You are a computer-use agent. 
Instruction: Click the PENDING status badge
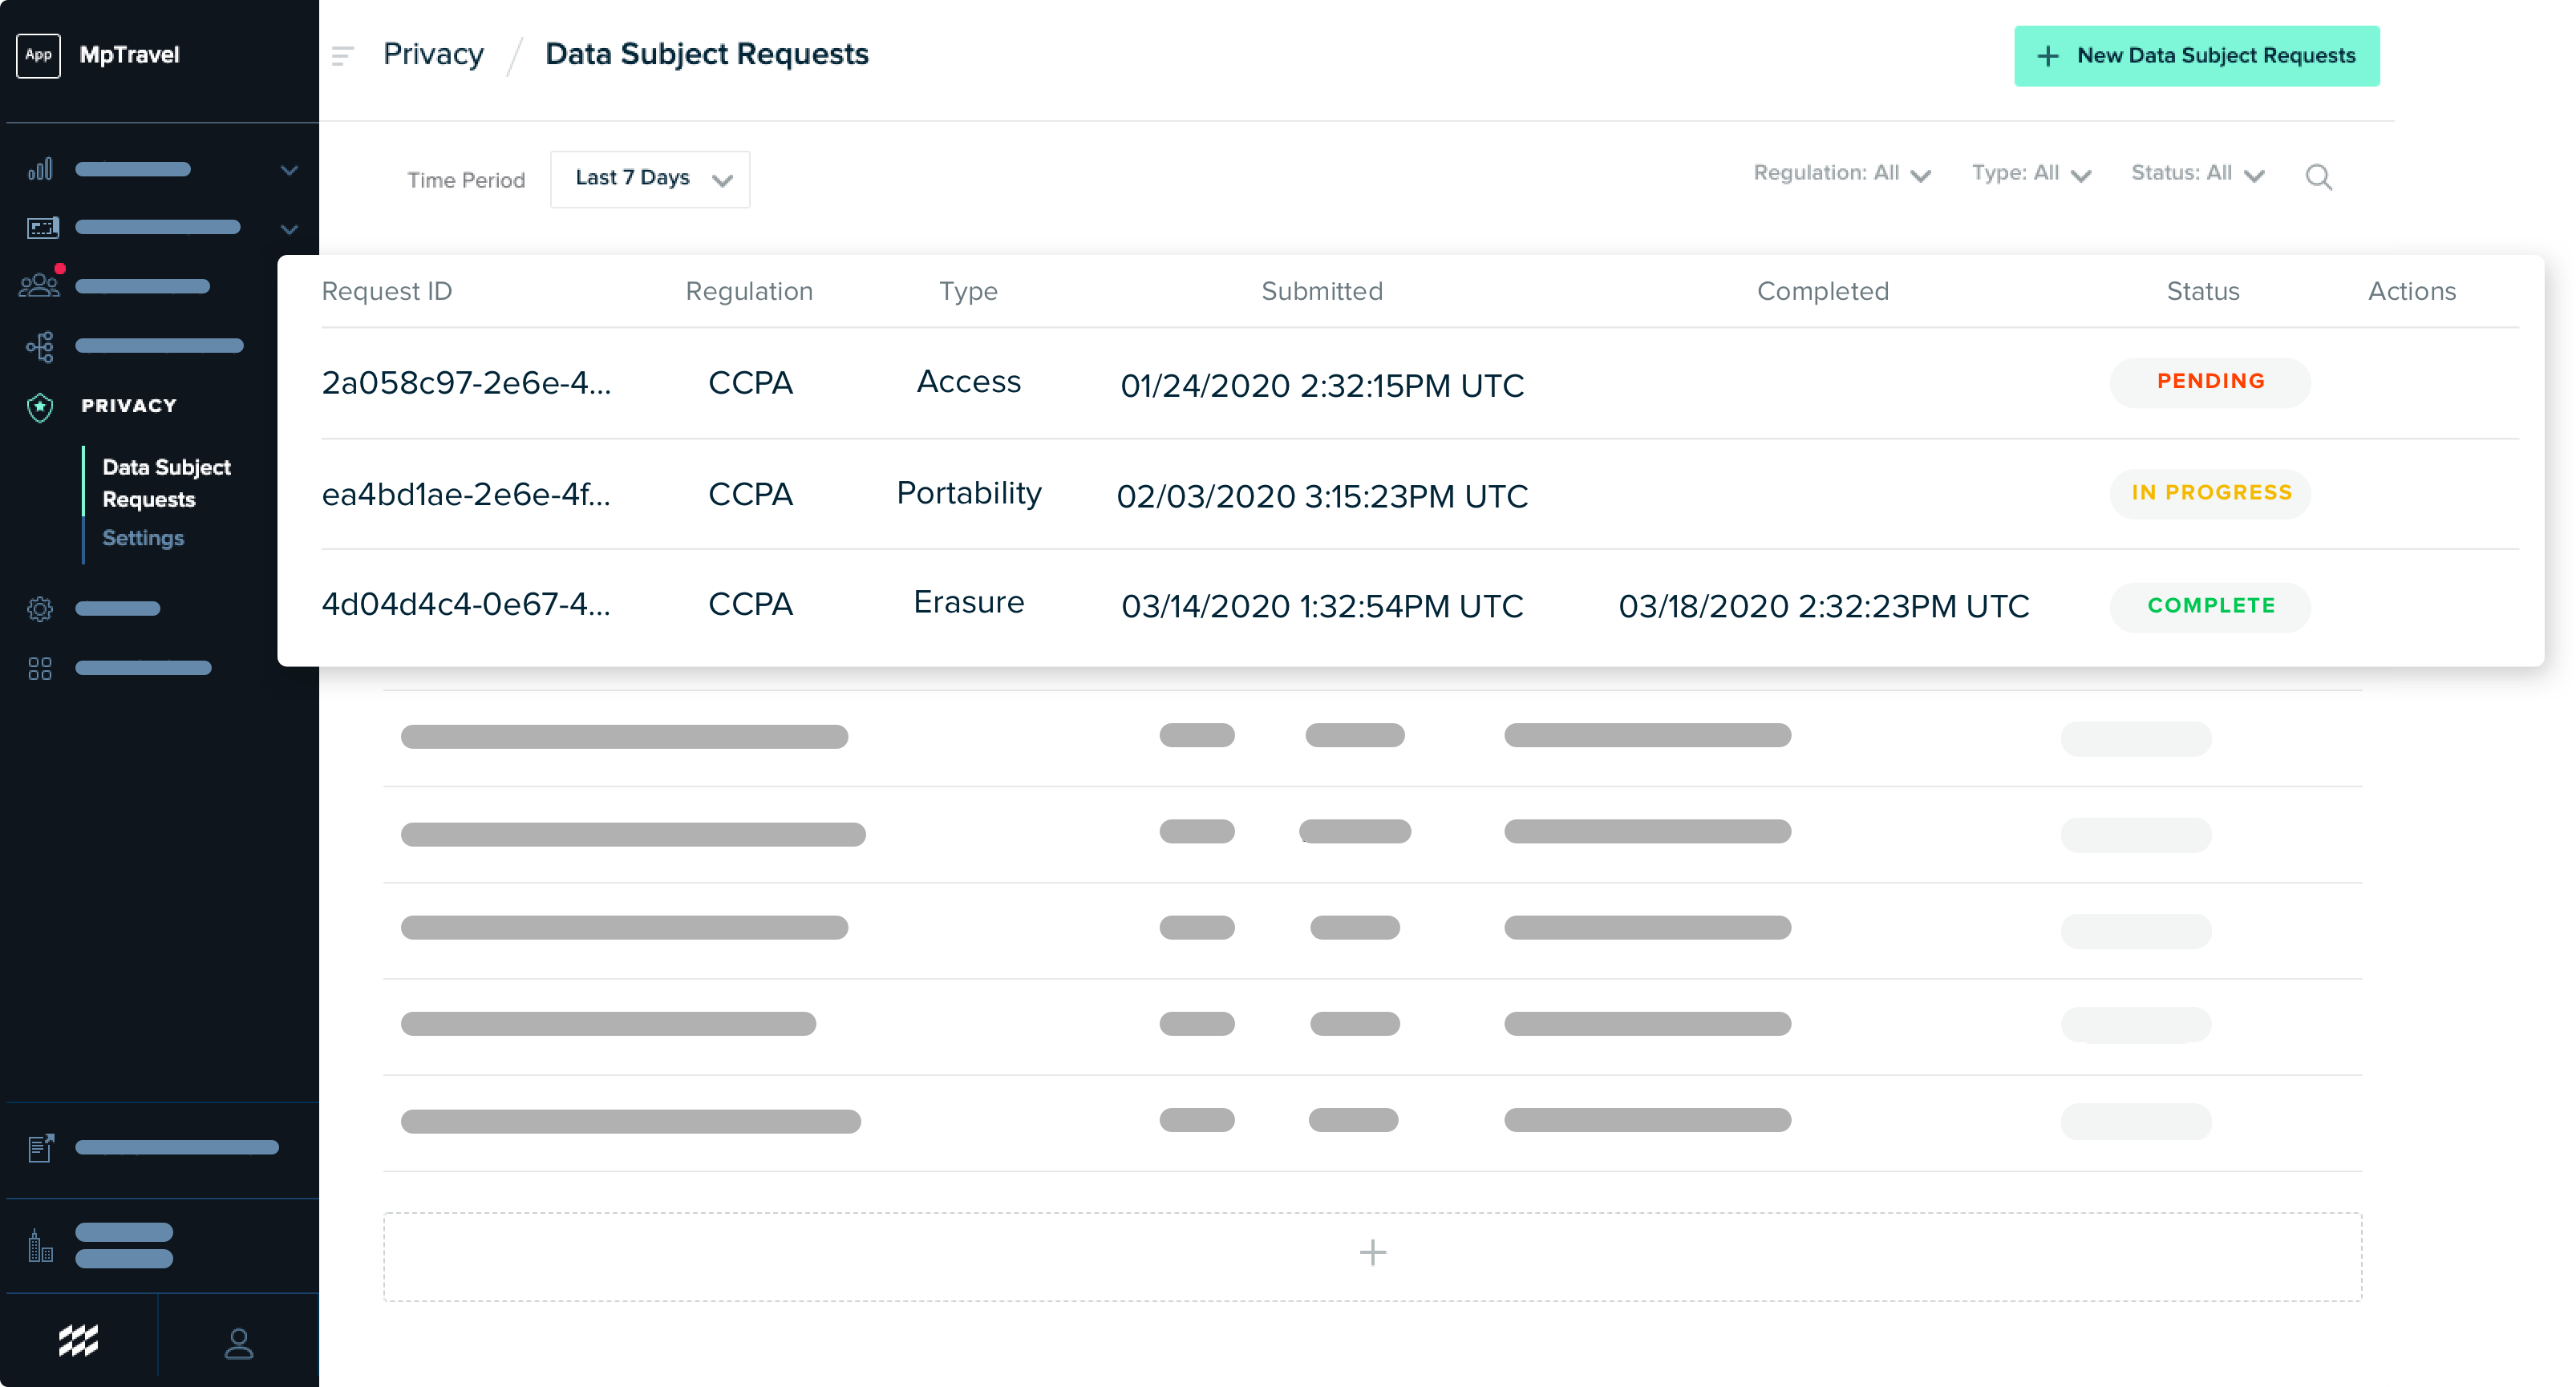pos(2210,382)
